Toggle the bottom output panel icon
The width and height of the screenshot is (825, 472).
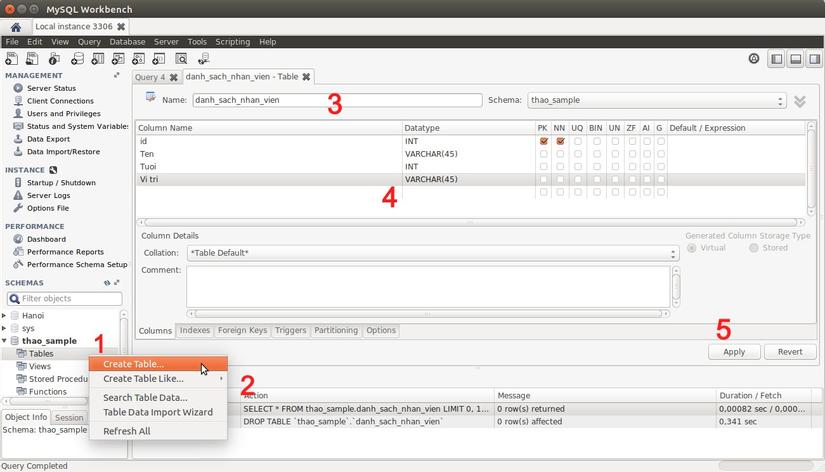pos(796,59)
